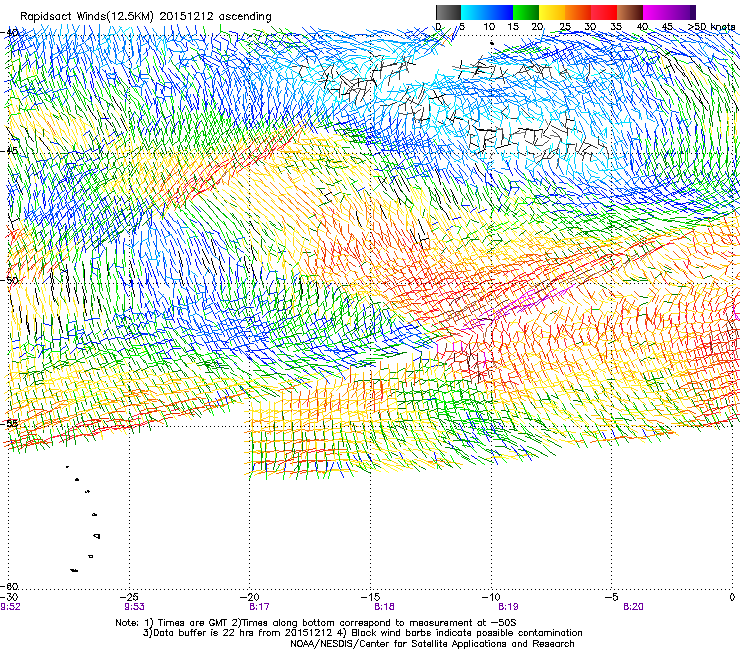Click the magenta 40–45 knots legend segment
Viewport: 740px width, 650px height.
[x=656, y=12]
